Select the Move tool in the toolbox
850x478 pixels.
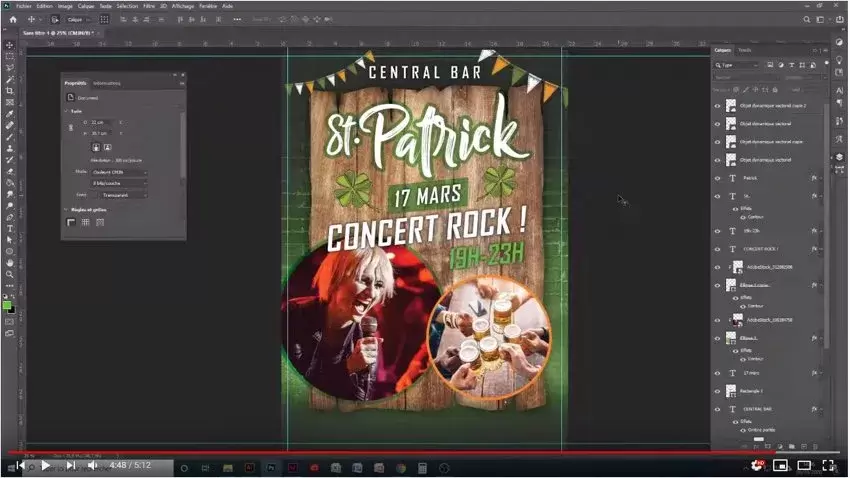(x=10, y=46)
